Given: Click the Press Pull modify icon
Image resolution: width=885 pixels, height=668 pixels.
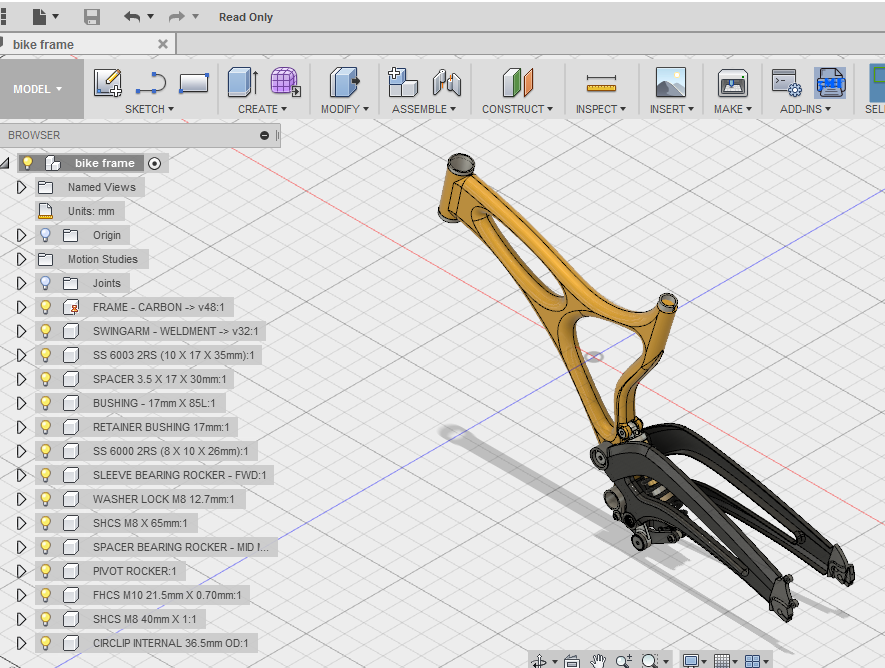Looking at the screenshot, I should pyautogui.click(x=345, y=82).
